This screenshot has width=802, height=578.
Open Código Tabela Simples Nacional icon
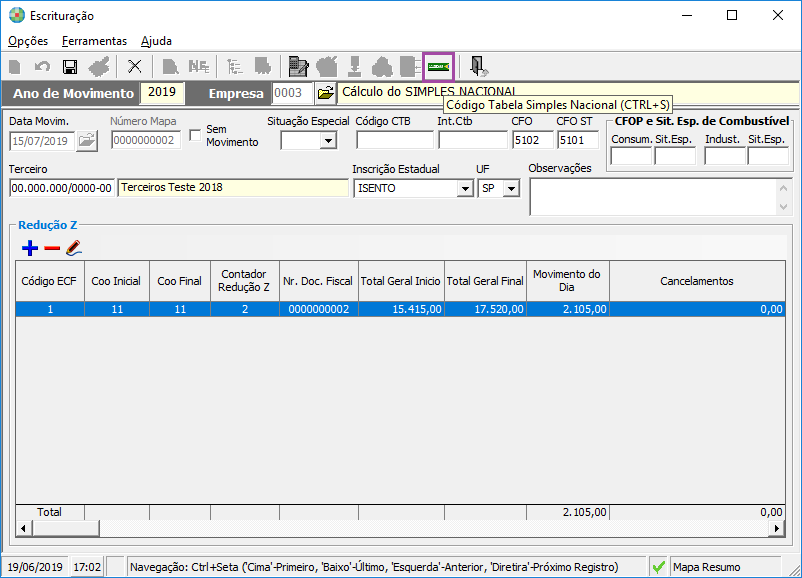click(438, 66)
